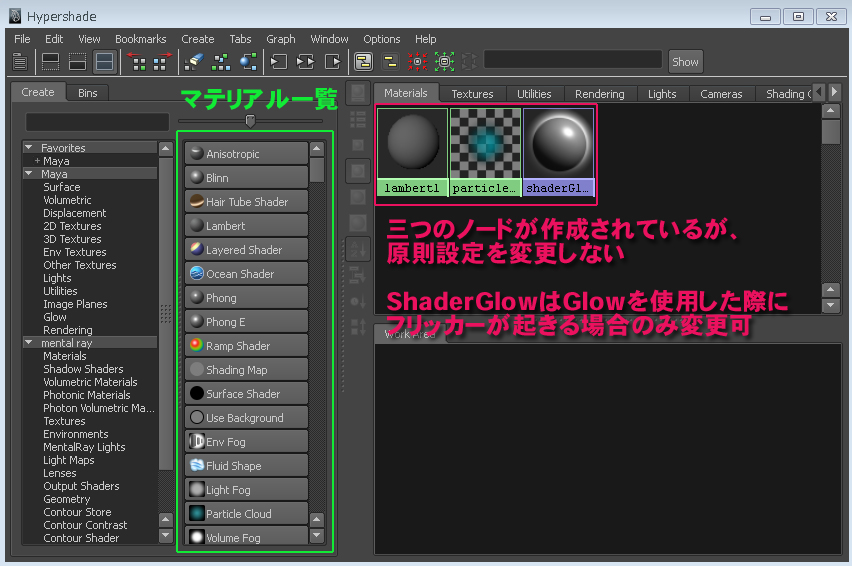Screen dimensions: 852x566
Task: Toggle the highlighted container view icon
Action: (364, 61)
